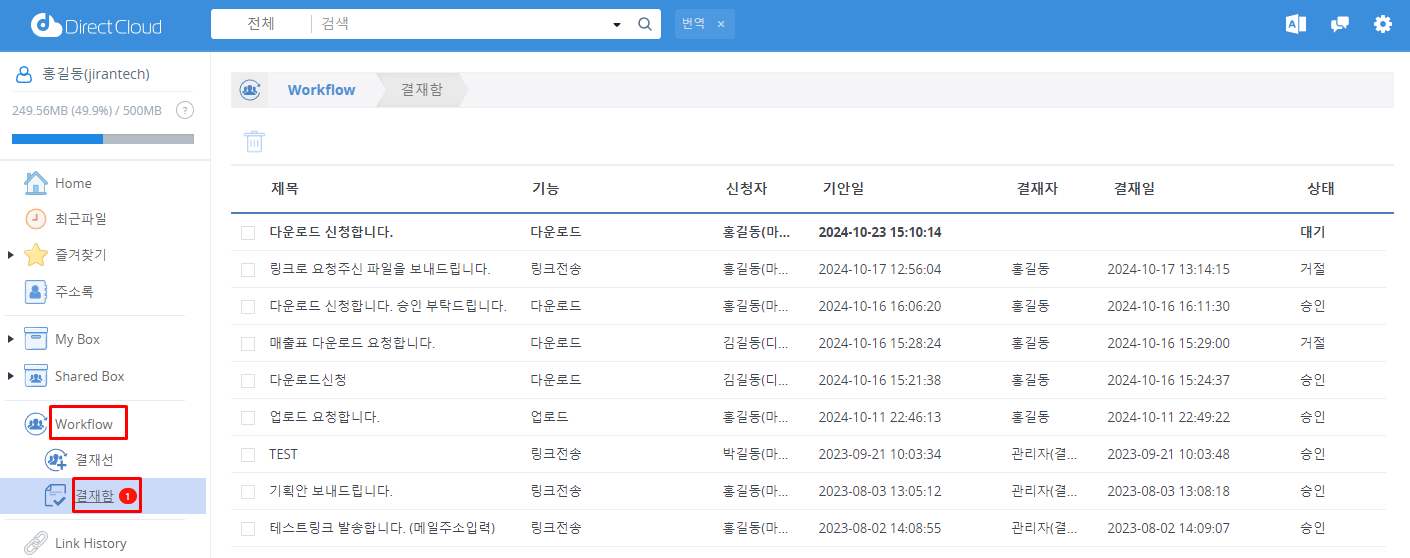Screen dimensions: 1410x558
Task: Check the box for TEST row
Action: pyautogui.click(x=248, y=455)
